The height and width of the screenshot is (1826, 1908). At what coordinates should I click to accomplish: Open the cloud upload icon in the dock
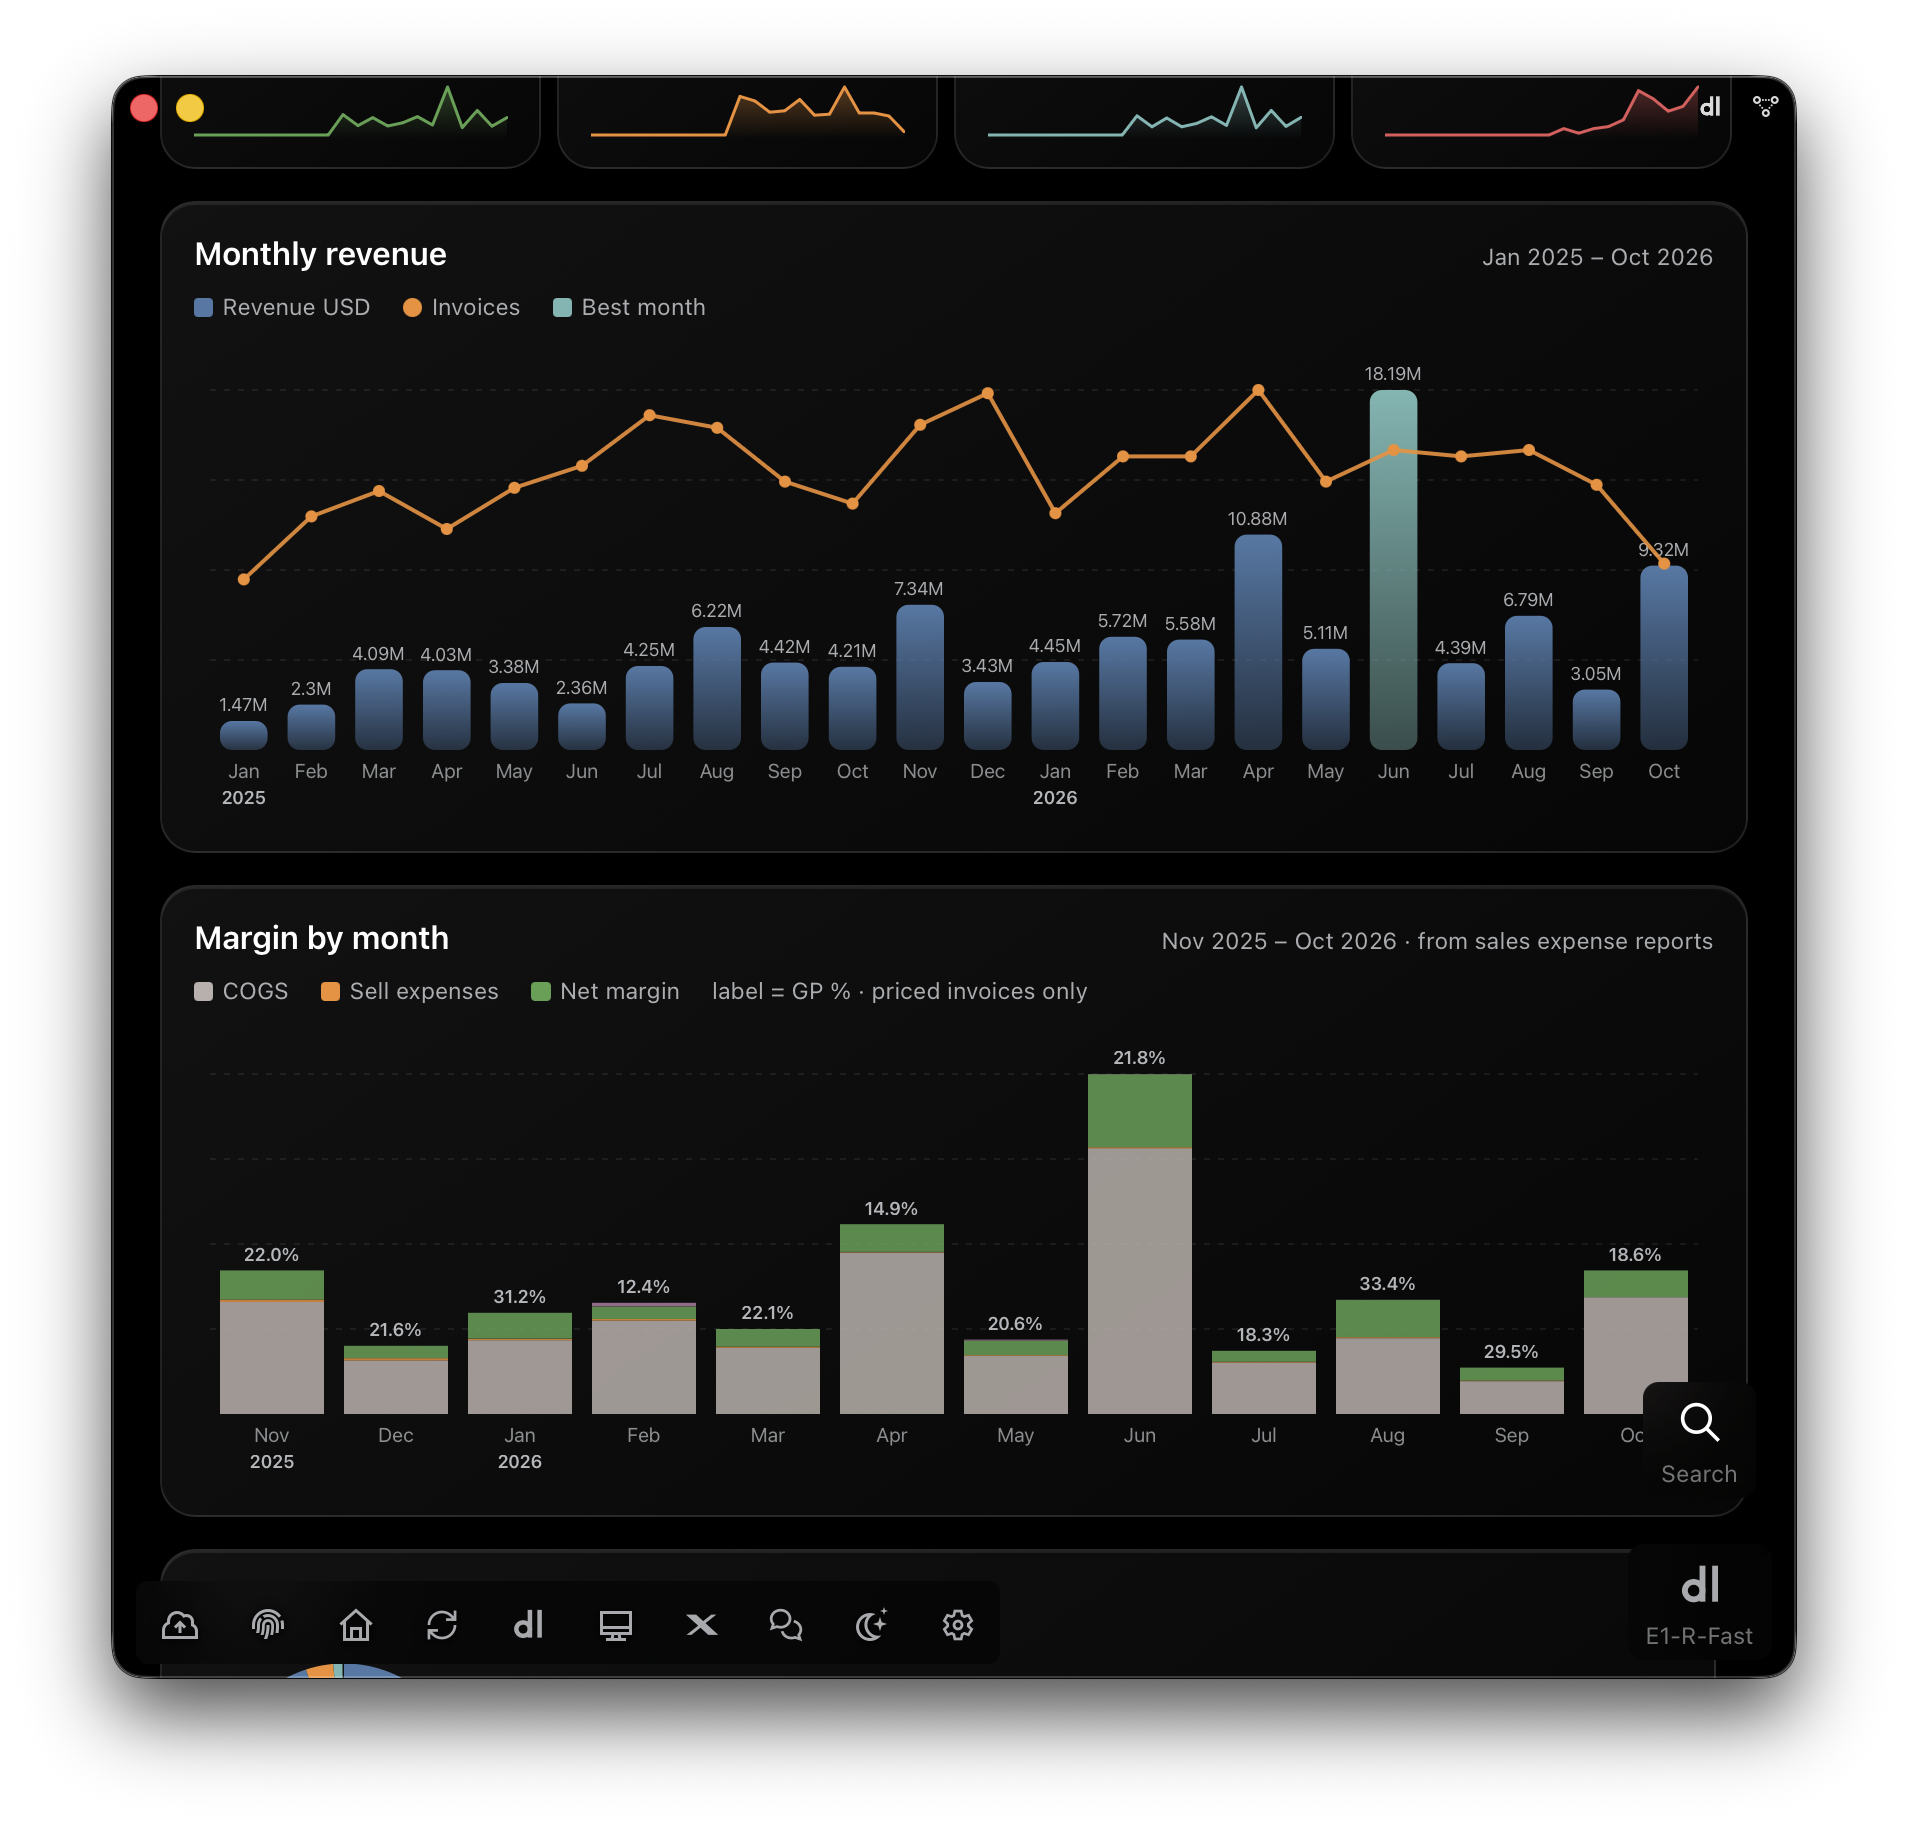180,1625
